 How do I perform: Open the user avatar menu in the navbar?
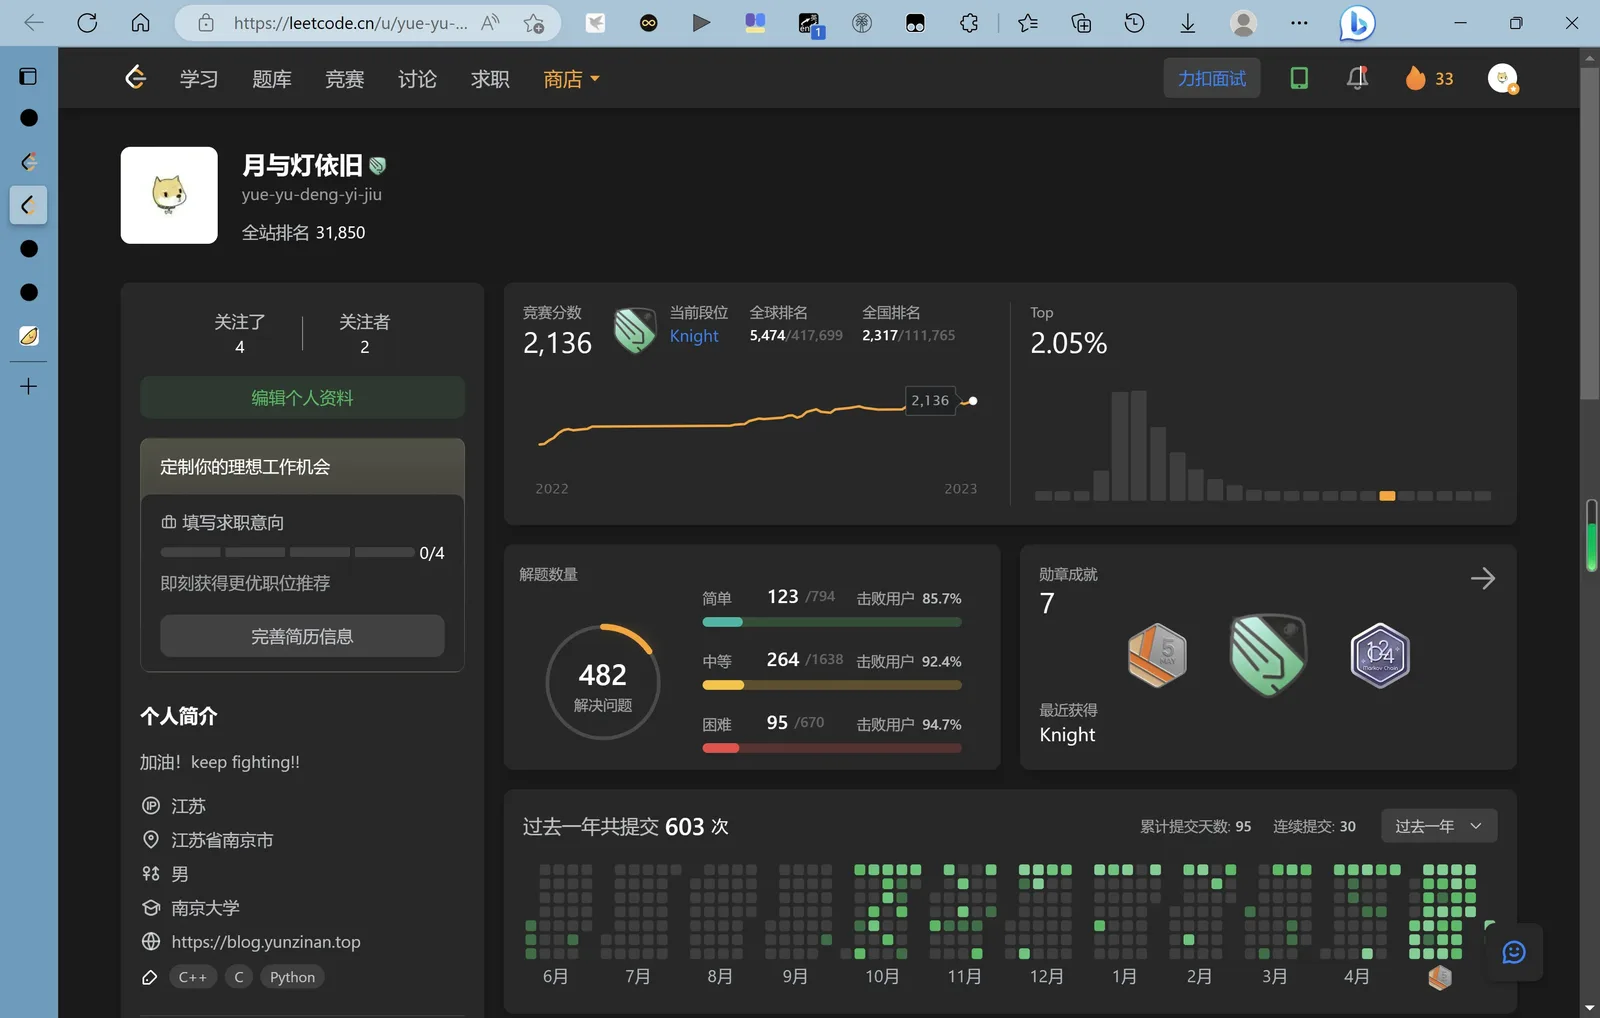tap(1503, 78)
